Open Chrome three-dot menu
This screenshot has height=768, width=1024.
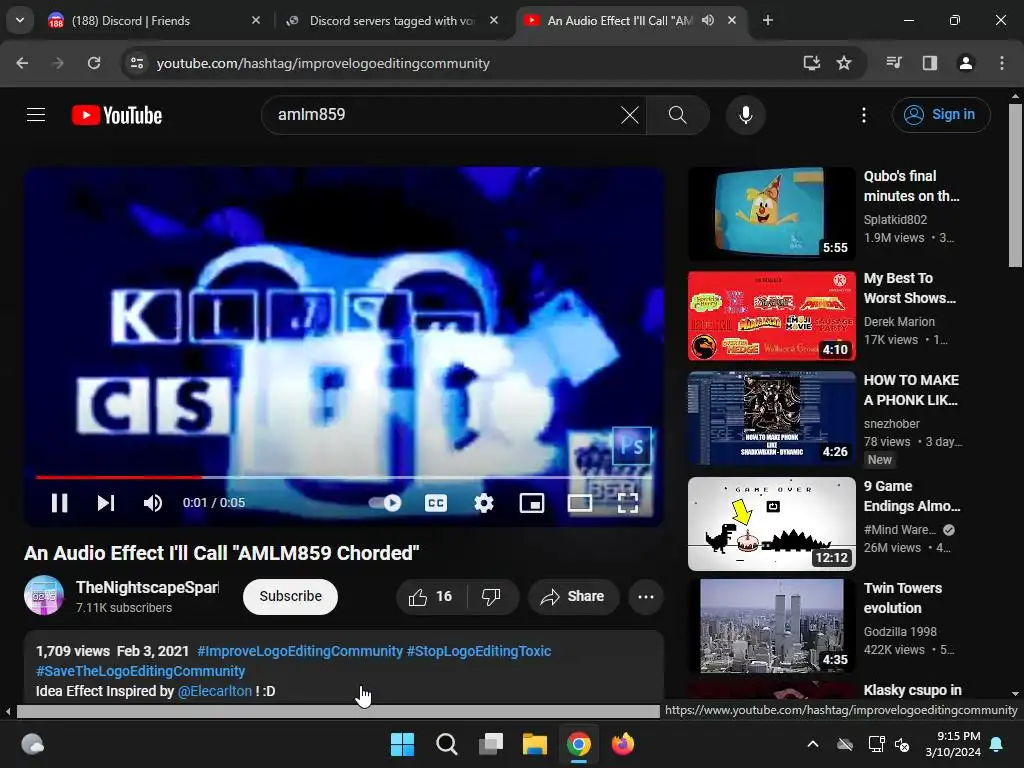pos(1002,63)
